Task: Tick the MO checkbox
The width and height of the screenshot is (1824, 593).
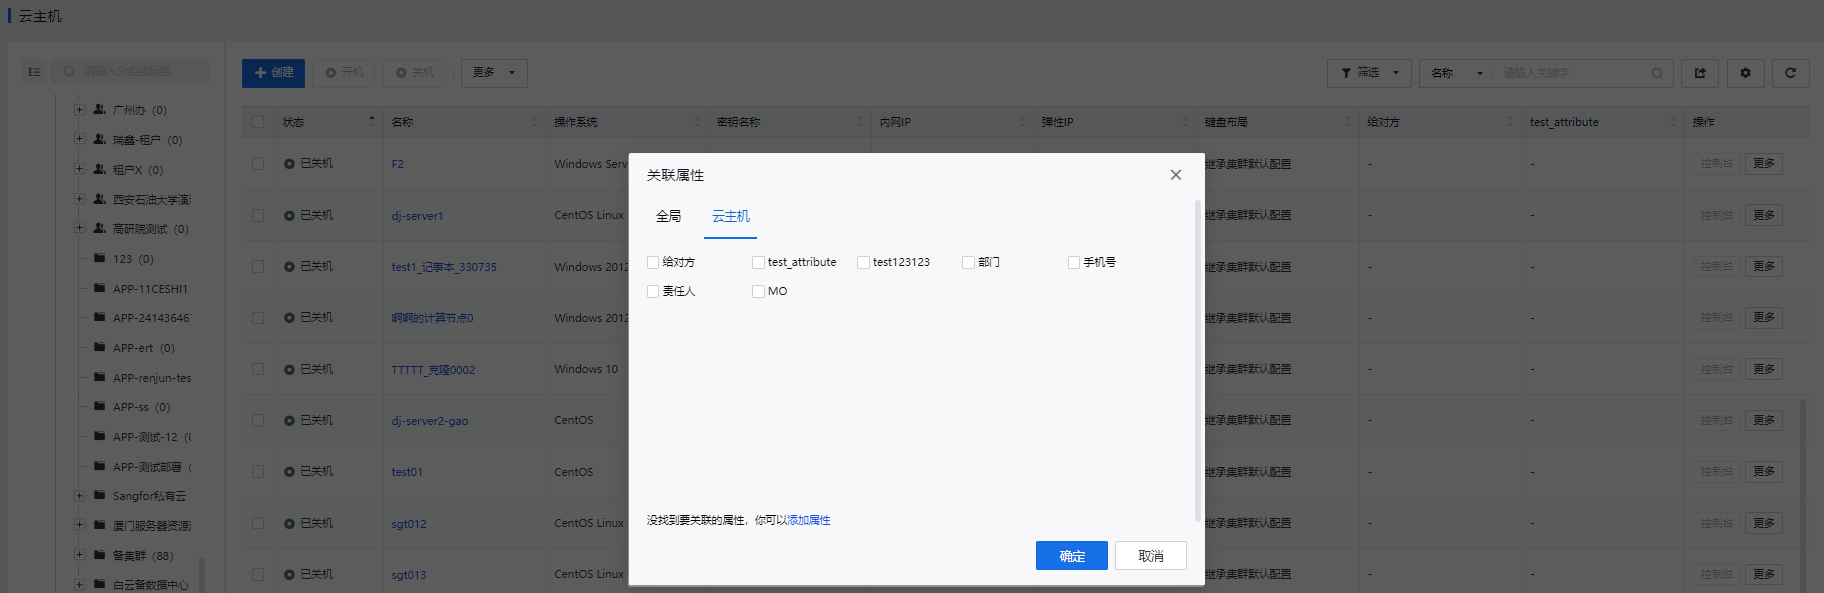Action: click(758, 291)
